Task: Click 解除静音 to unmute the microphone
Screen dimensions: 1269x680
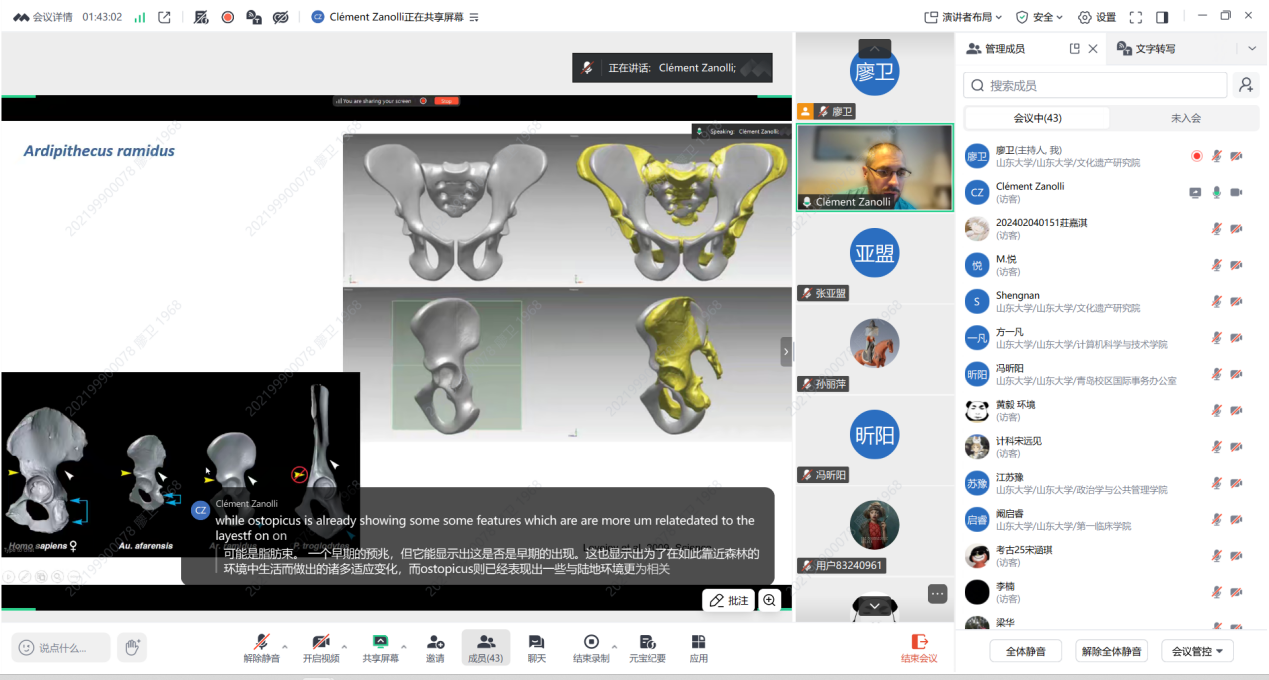Action: [261, 648]
